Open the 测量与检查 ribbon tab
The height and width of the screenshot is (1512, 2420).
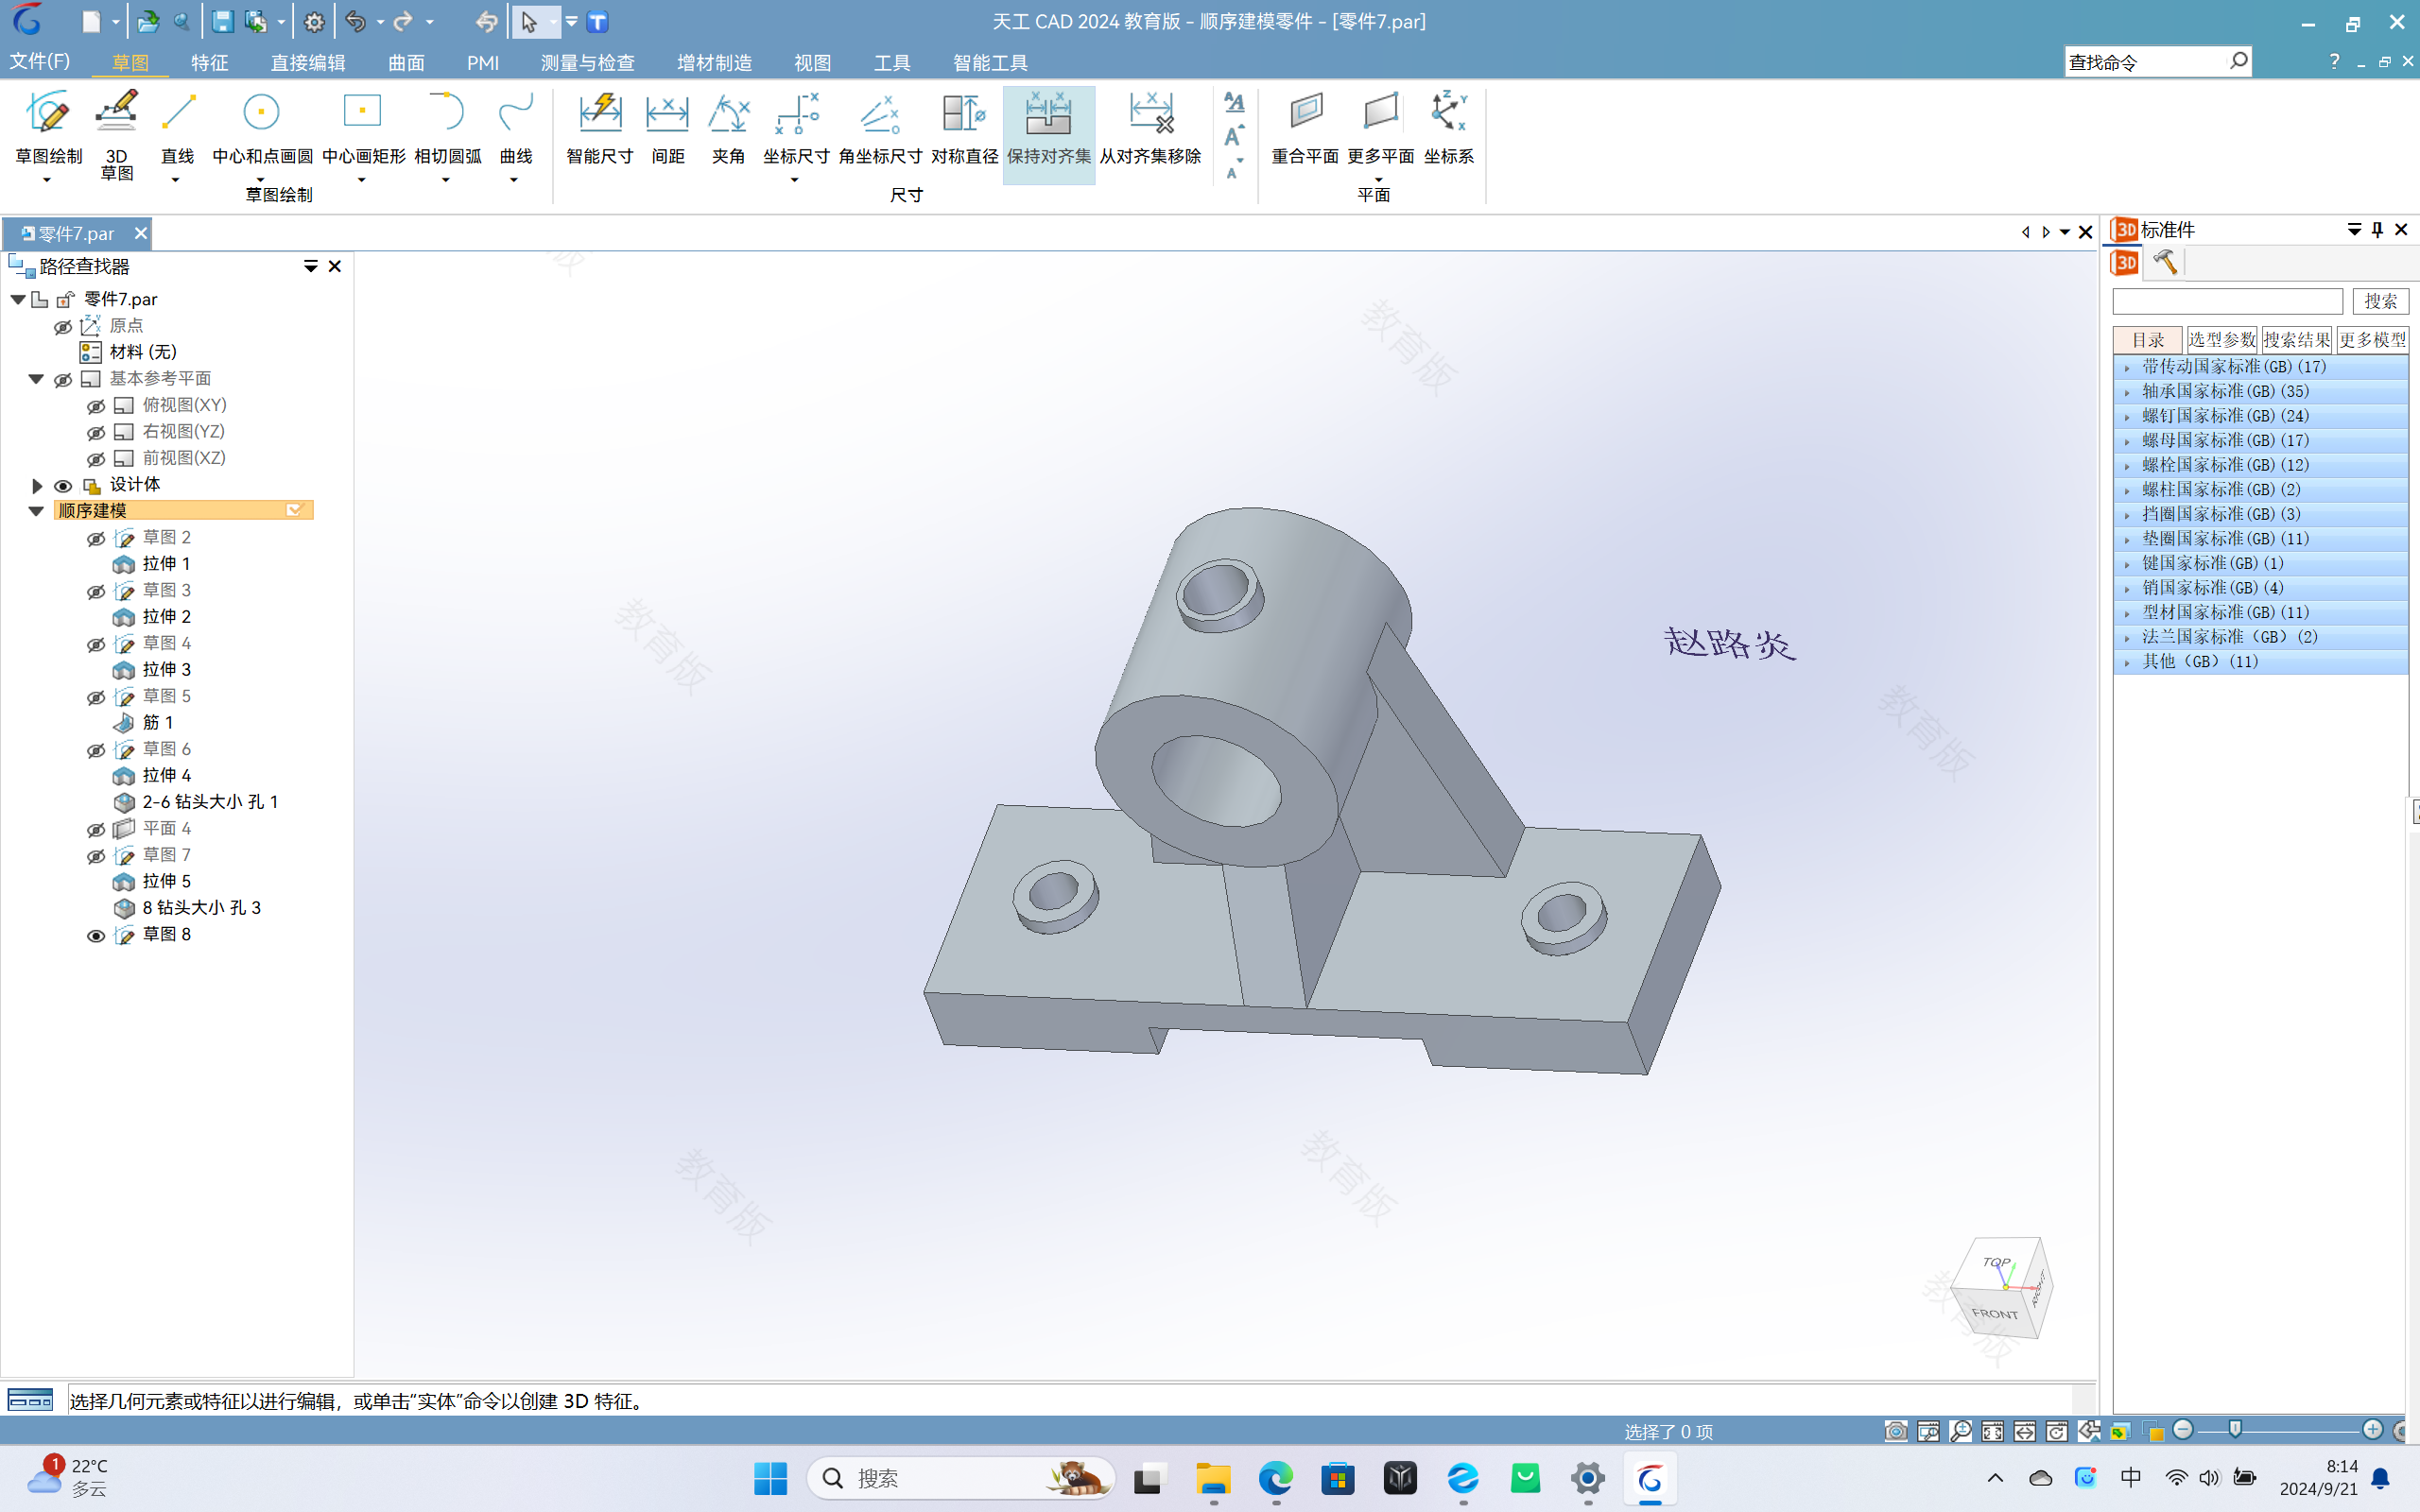[588, 62]
